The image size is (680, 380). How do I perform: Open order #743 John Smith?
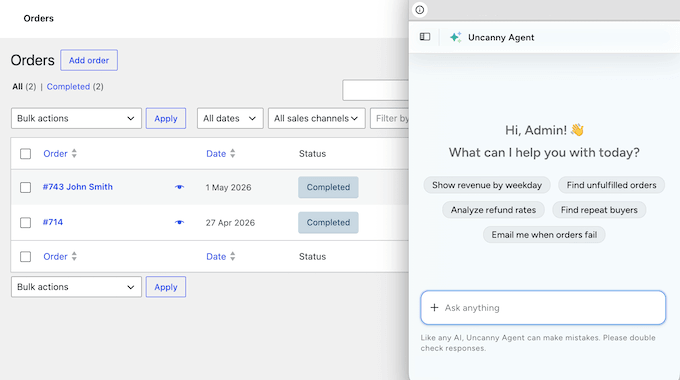78,187
